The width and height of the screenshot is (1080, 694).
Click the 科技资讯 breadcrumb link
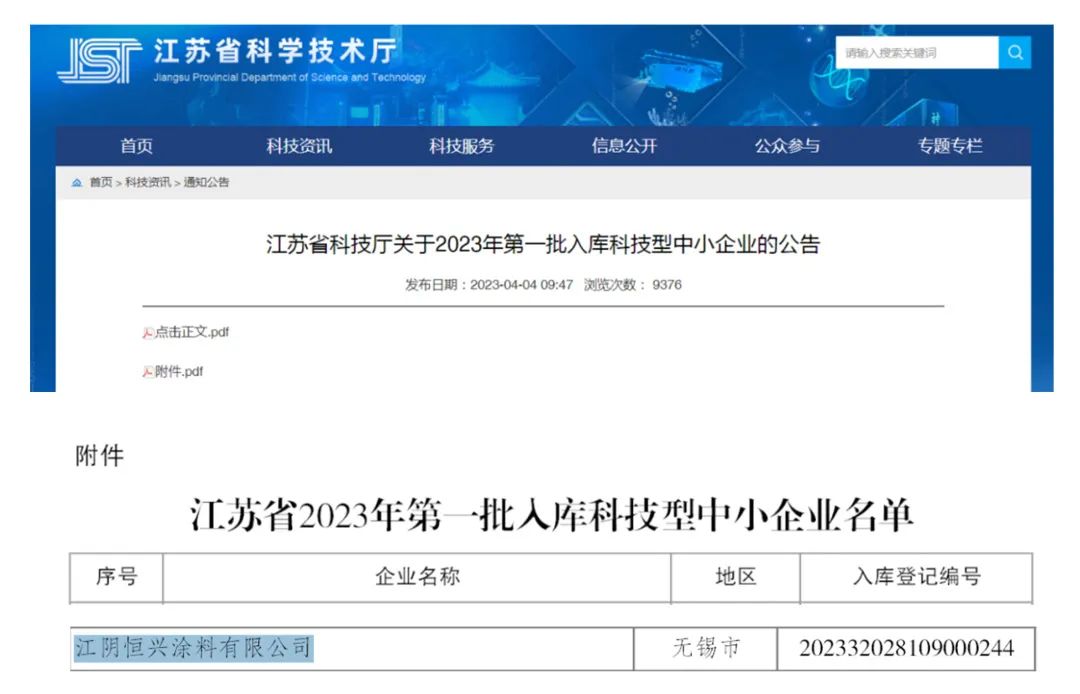coord(148,183)
